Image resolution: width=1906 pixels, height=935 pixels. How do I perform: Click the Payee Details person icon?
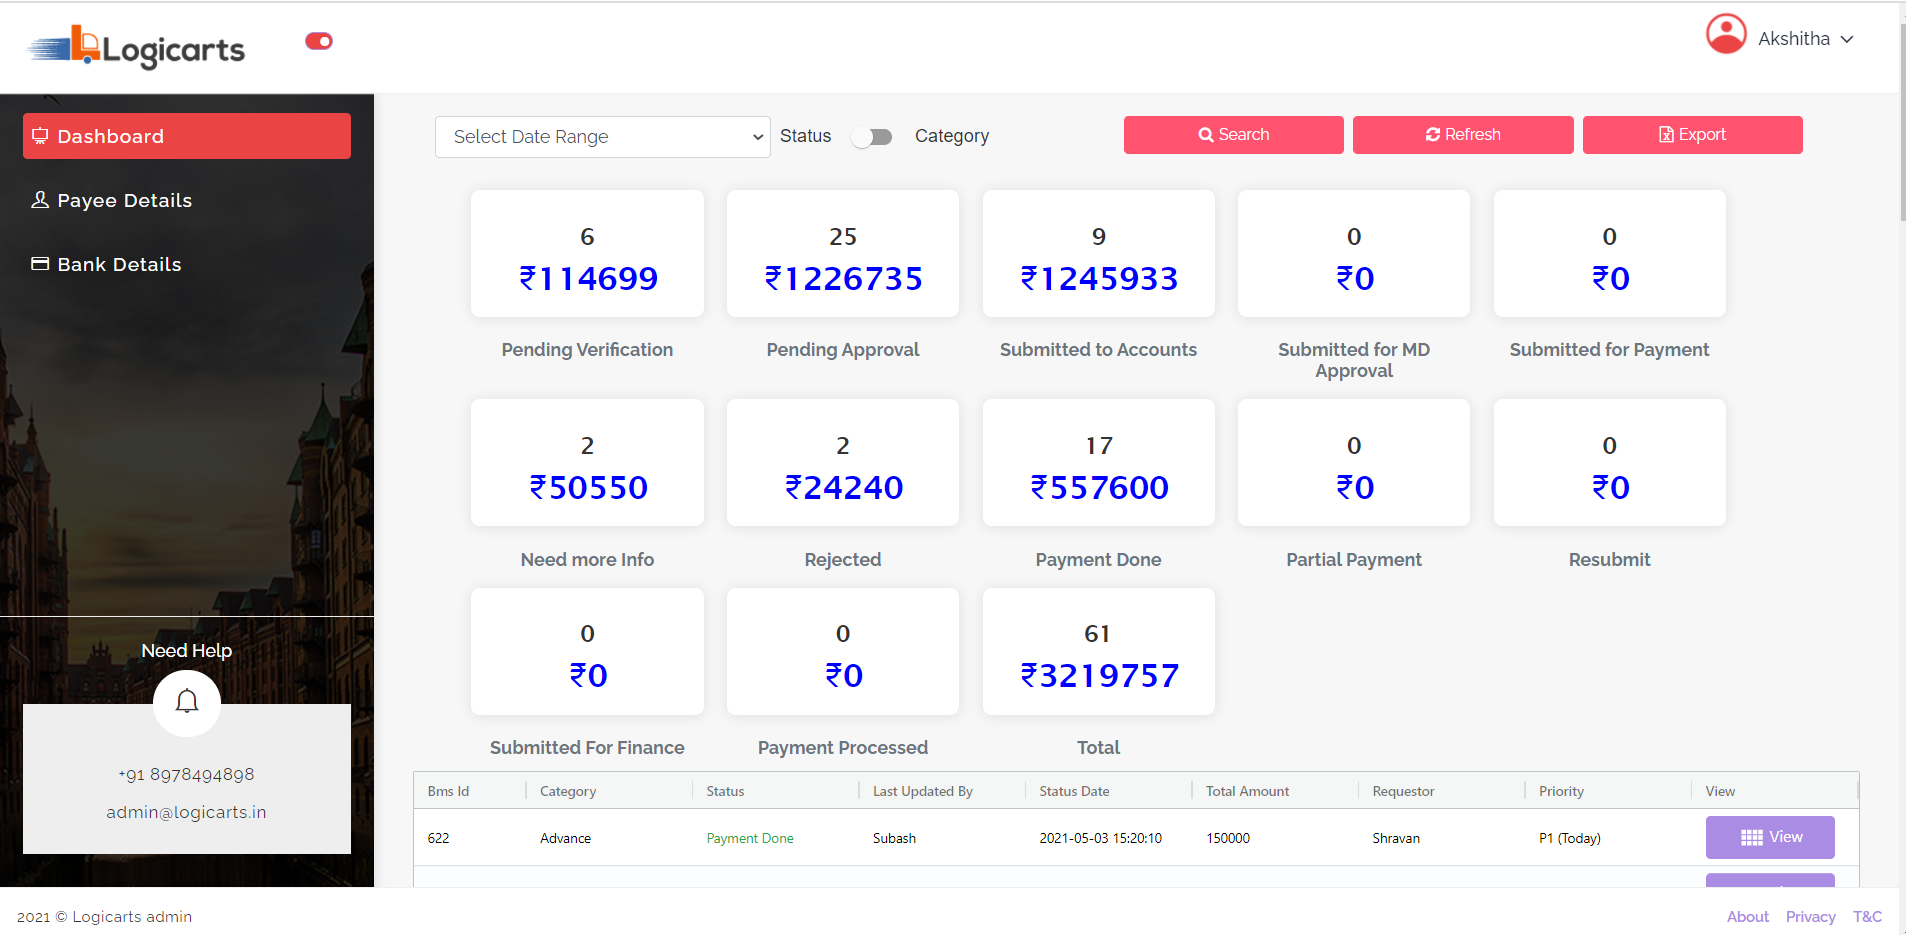pos(40,200)
